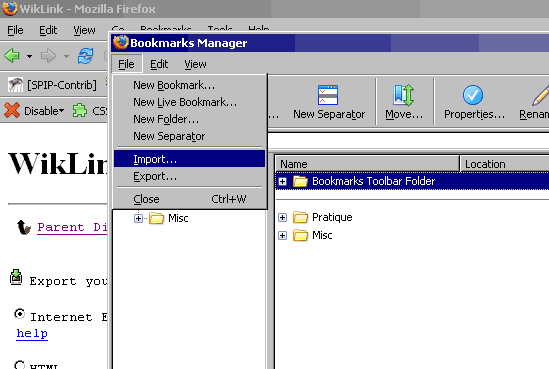
Task: Open Bookmarks Manager Edit menu
Action: tap(159, 64)
